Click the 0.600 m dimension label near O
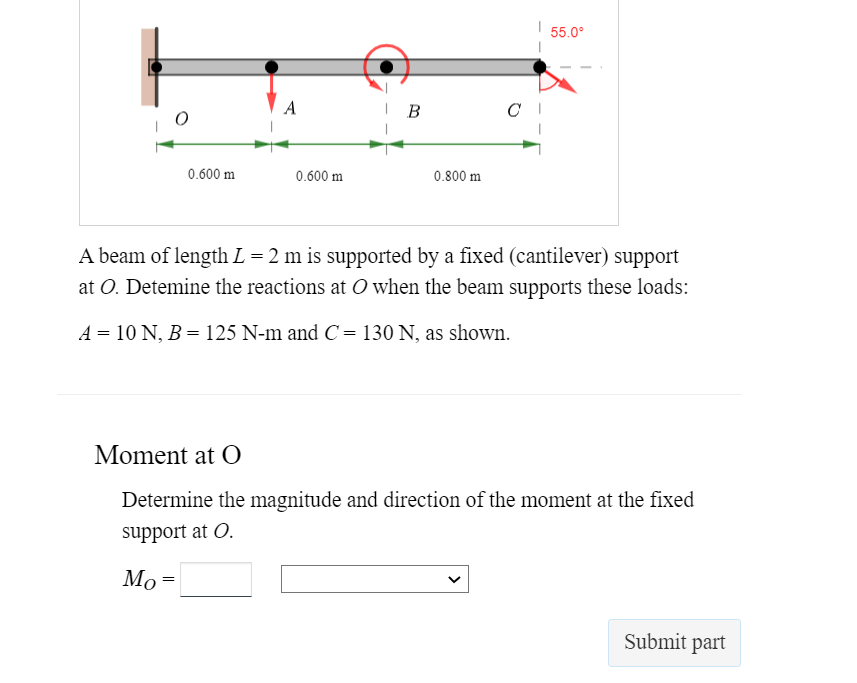Viewport: 857px width, 683px height. (211, 176)
